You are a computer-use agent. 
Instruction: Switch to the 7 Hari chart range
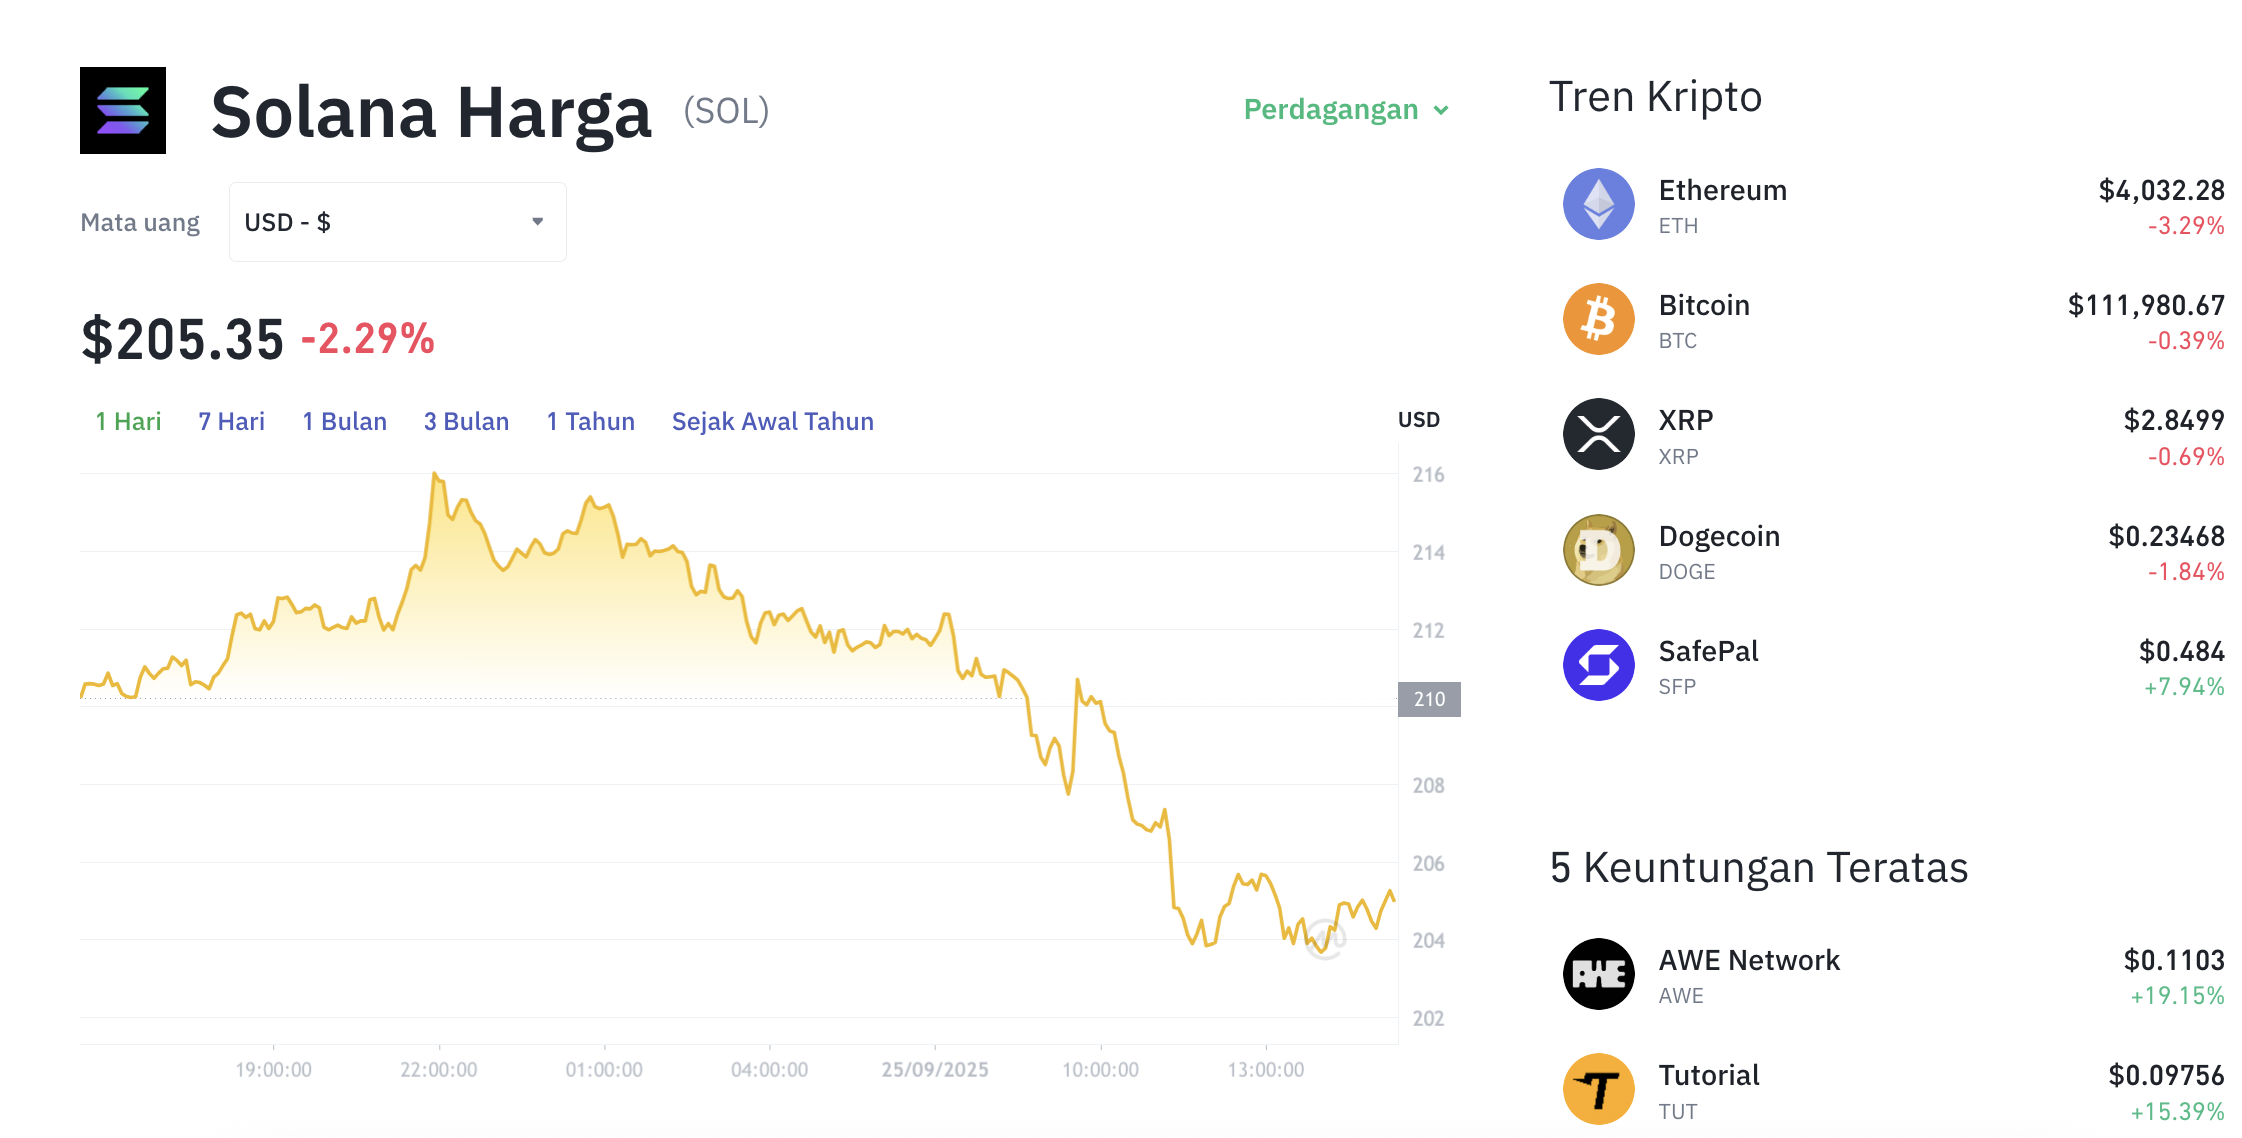coord(230,421)
